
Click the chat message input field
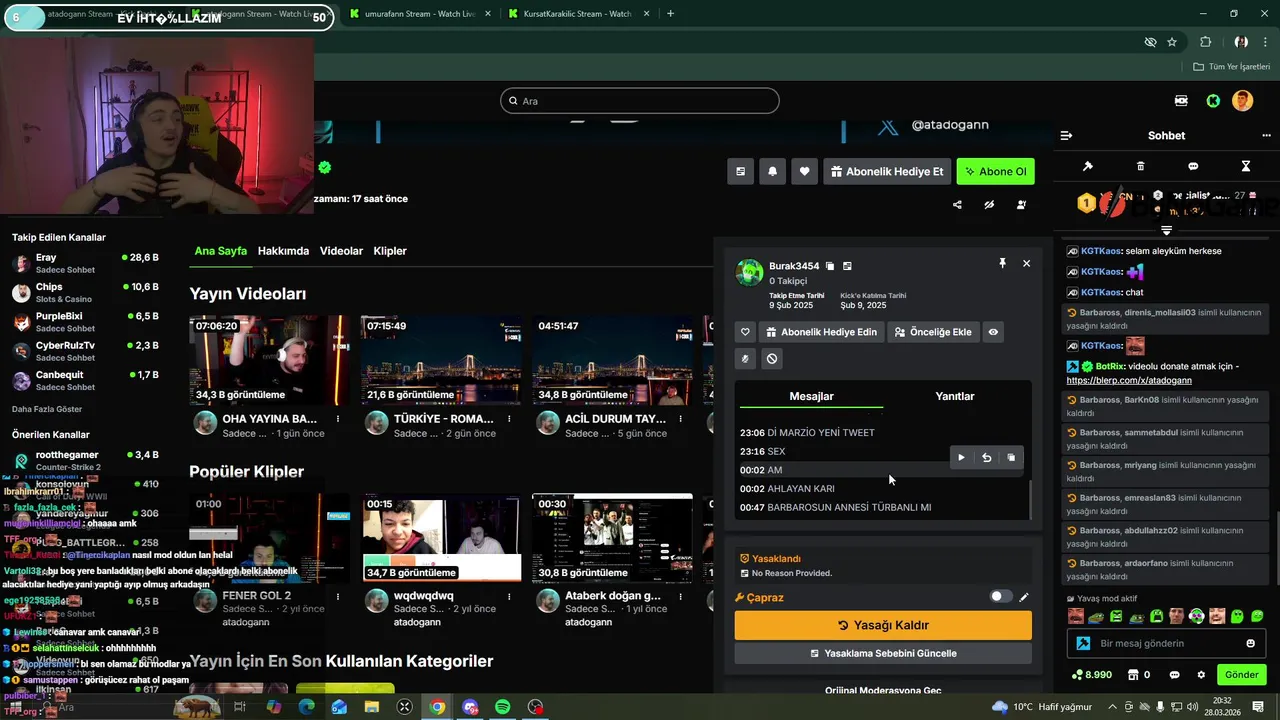(1166, 643)
